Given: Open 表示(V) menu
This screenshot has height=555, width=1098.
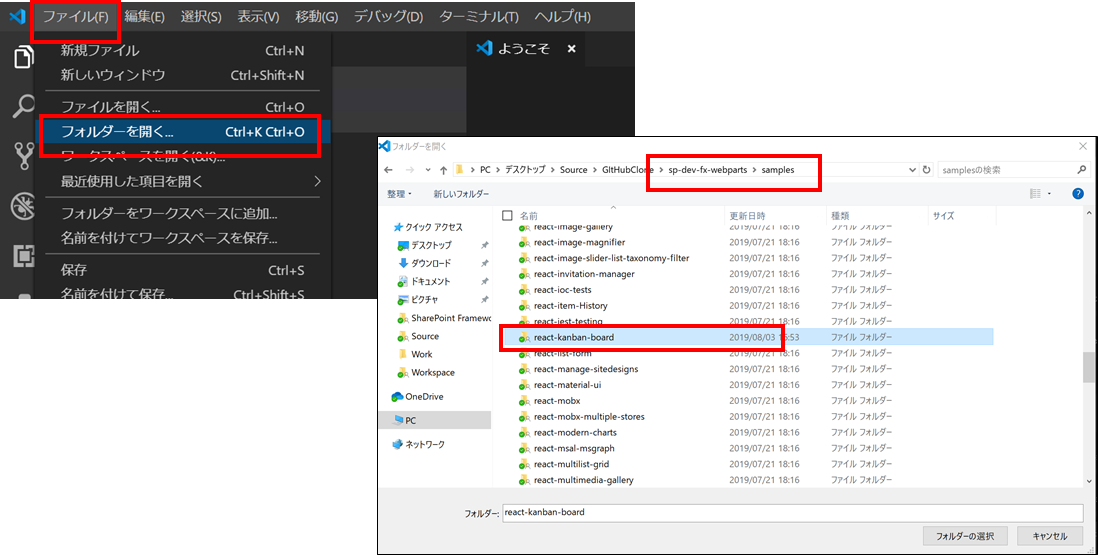Looking at the screenshot, I should [258, 17].
